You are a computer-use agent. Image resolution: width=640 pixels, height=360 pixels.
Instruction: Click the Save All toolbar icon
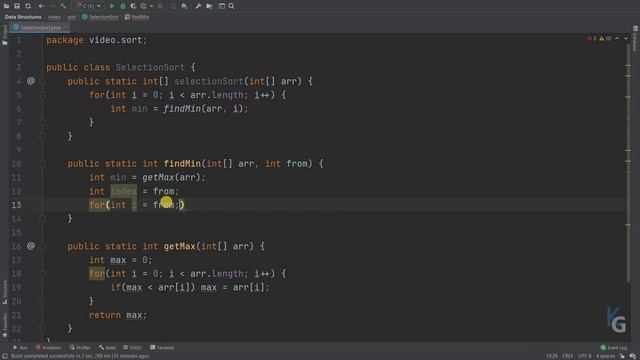17,6
